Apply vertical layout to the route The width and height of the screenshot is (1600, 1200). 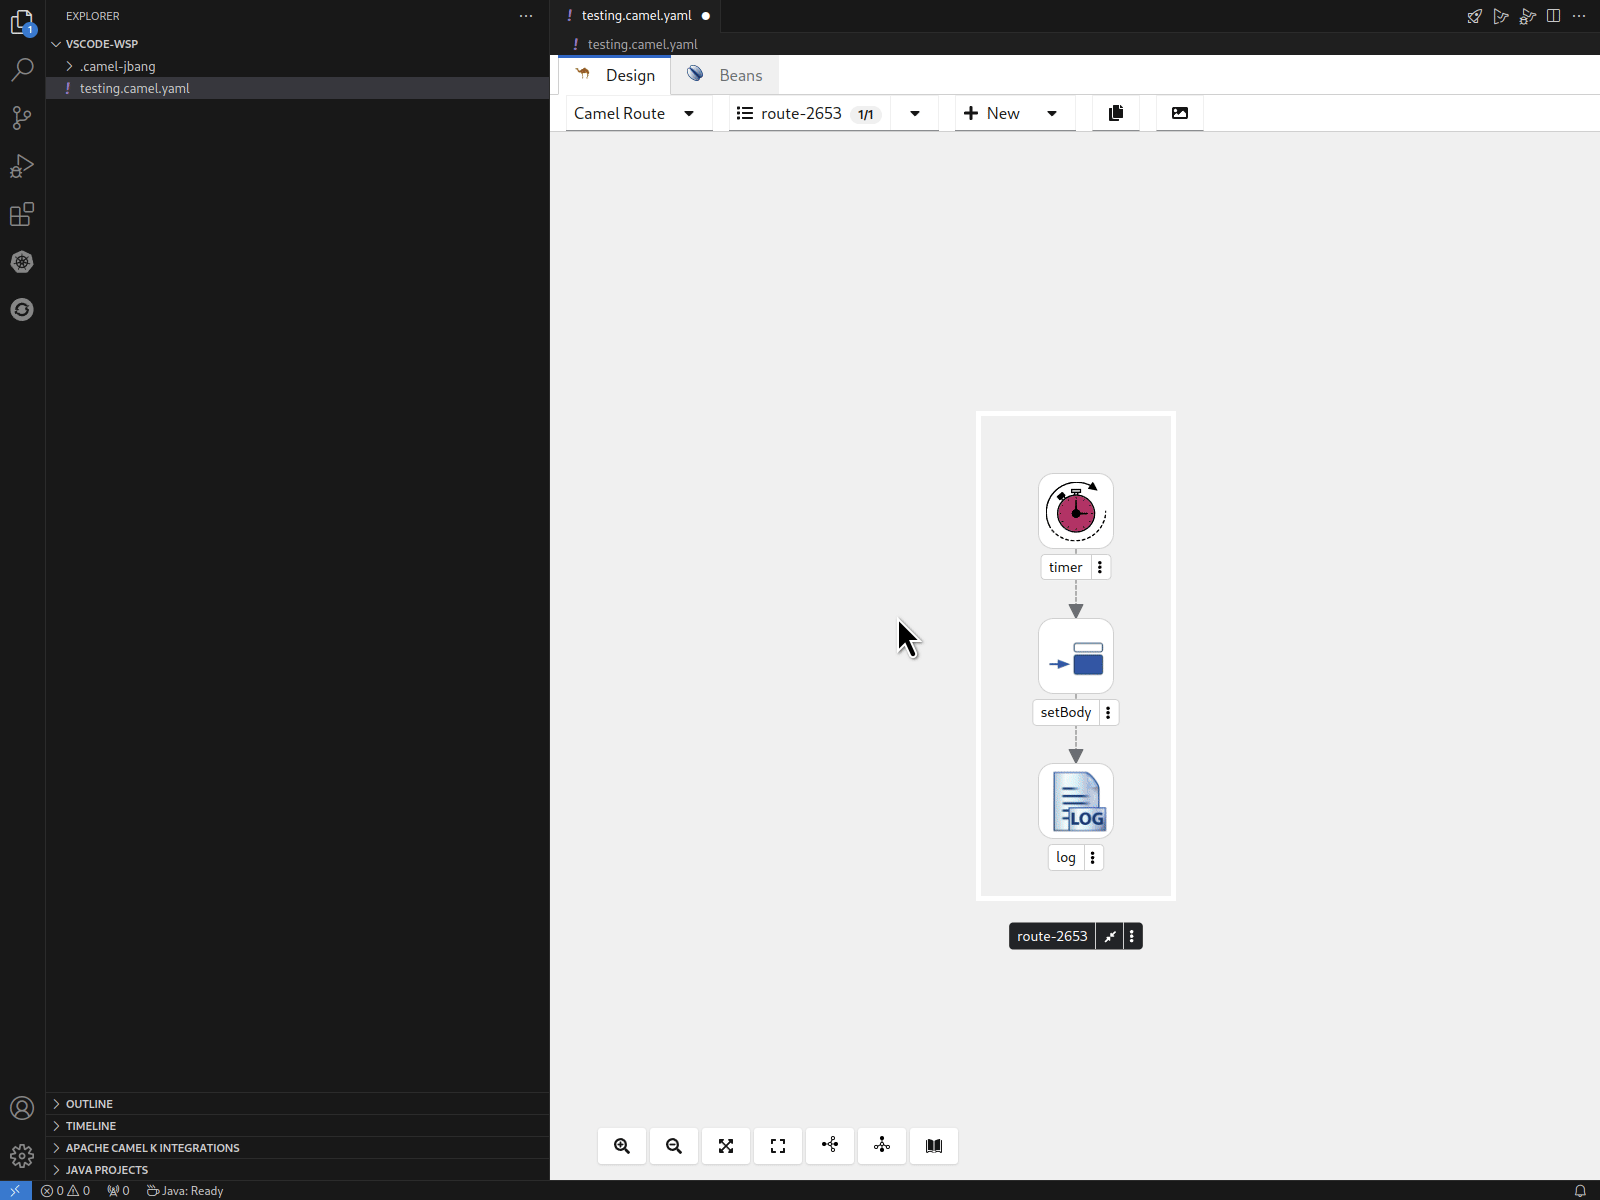pyautogui.click(x=882, y=1146)
